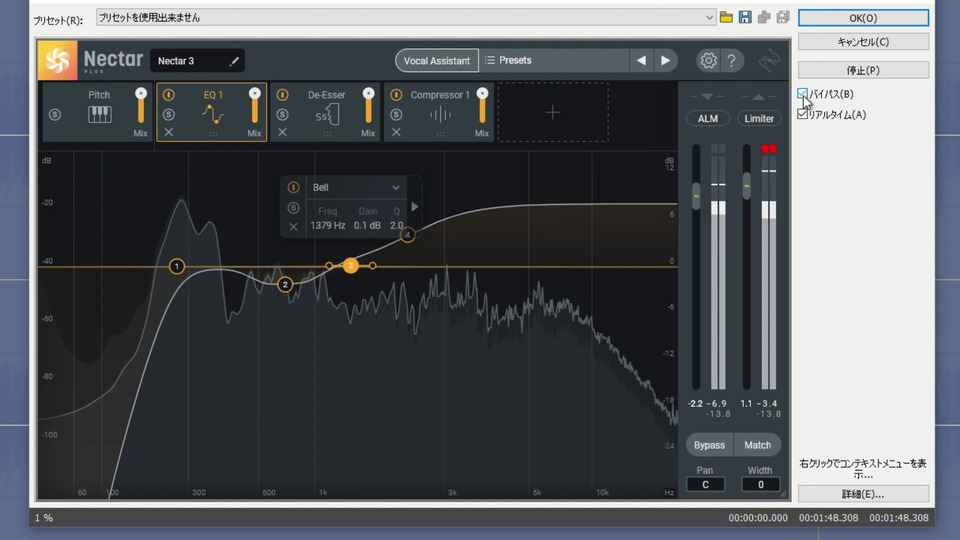Image resolution: width=960 pixels, height=540 pixels.
Task: Toggle De-Esser module power button
Action: (282, 95)
